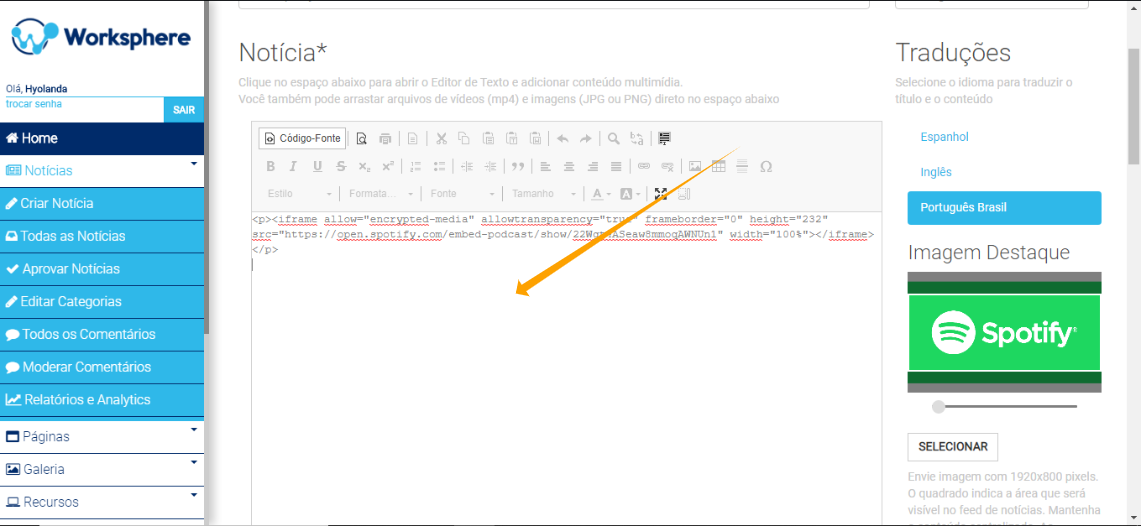This screenshot has height=526, width=1141.
Task: Insert a bulleted list
Action: point(439,167)
